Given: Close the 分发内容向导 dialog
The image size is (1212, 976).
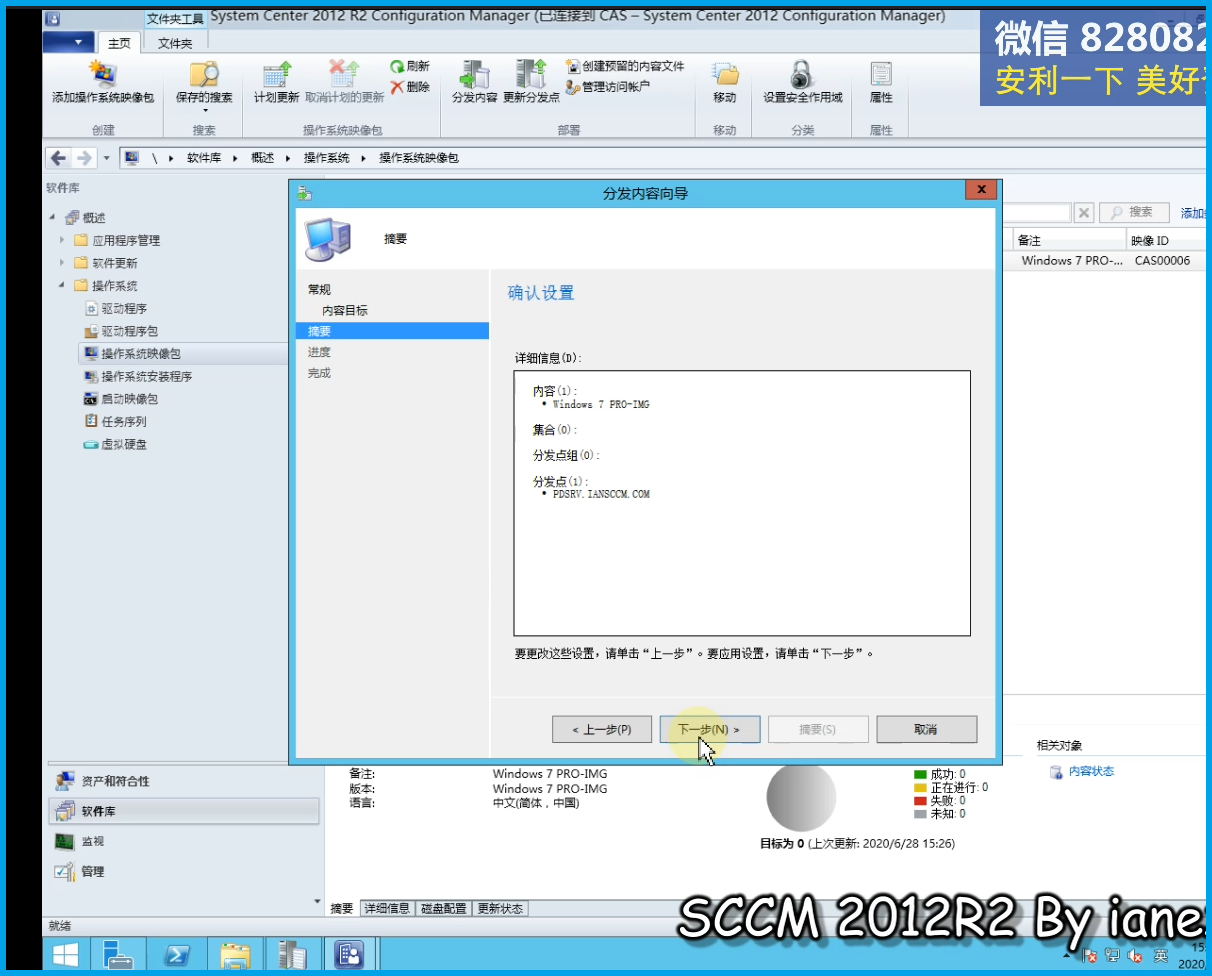Looking at the screenshot, I should [981, 190].
